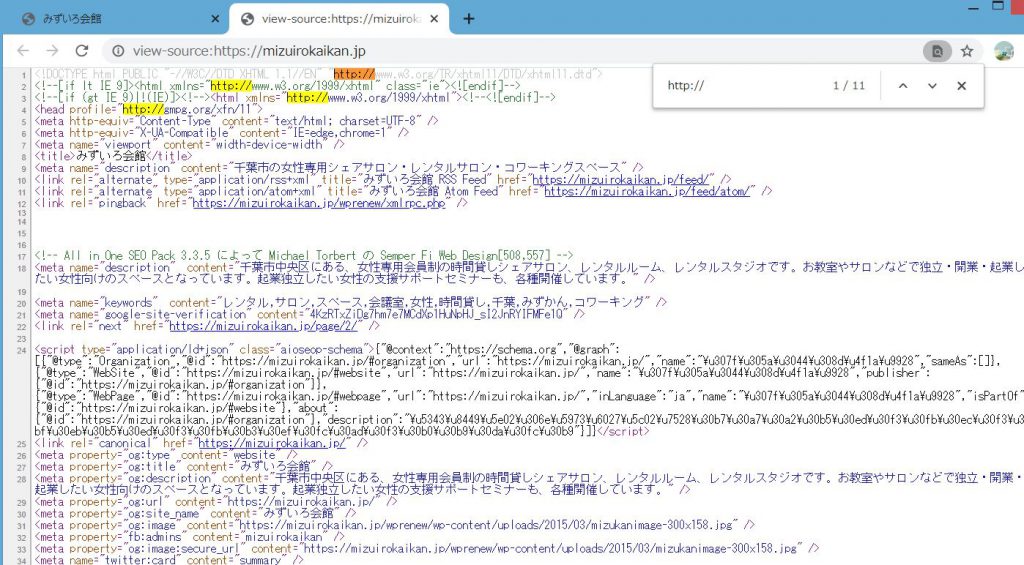Select the view-source:https://mizuirok tab
This screenshot has width=1024, height=565.
click(339, 19)
